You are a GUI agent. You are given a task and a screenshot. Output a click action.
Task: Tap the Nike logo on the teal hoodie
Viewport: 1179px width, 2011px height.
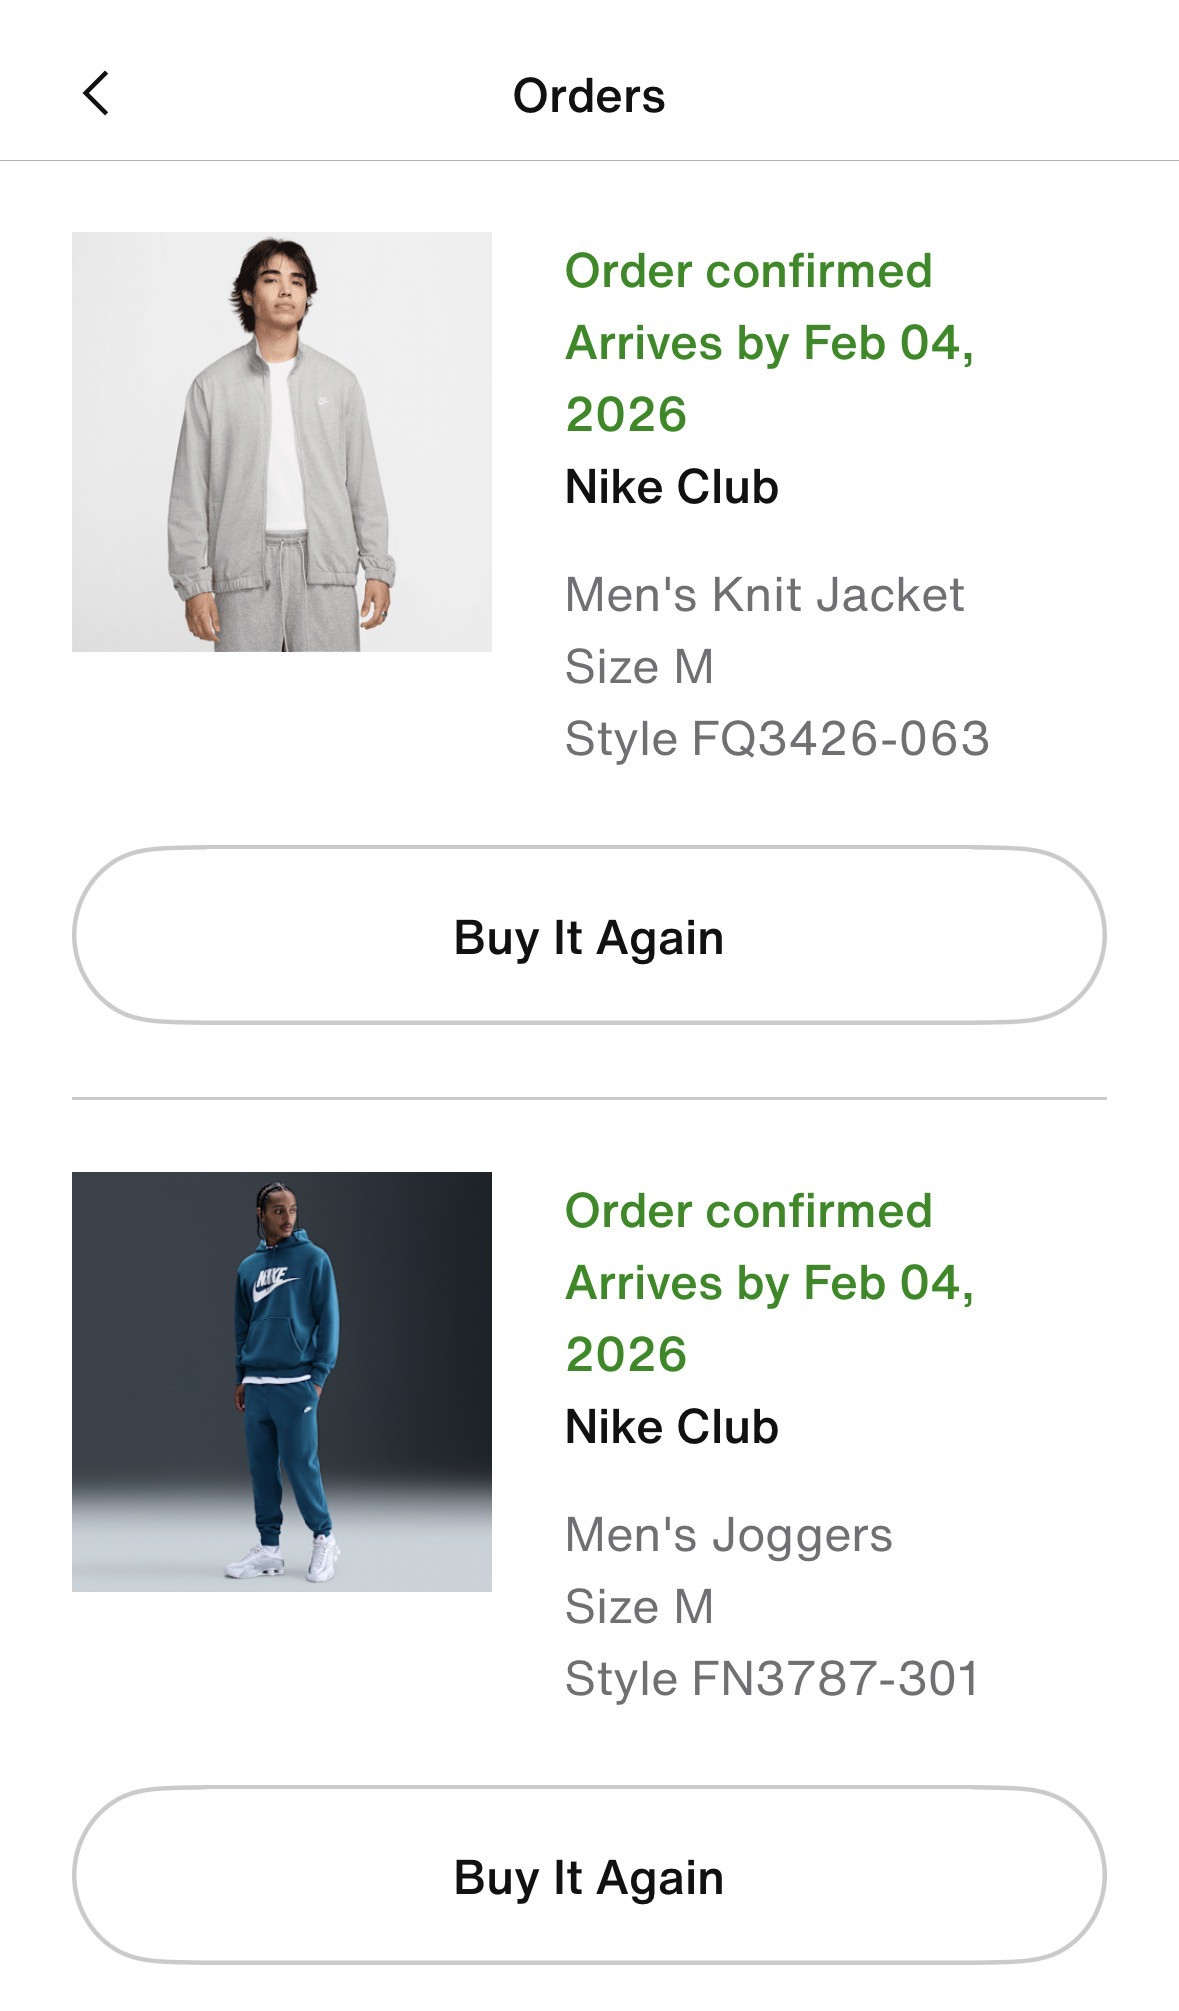click(275, 1283)
